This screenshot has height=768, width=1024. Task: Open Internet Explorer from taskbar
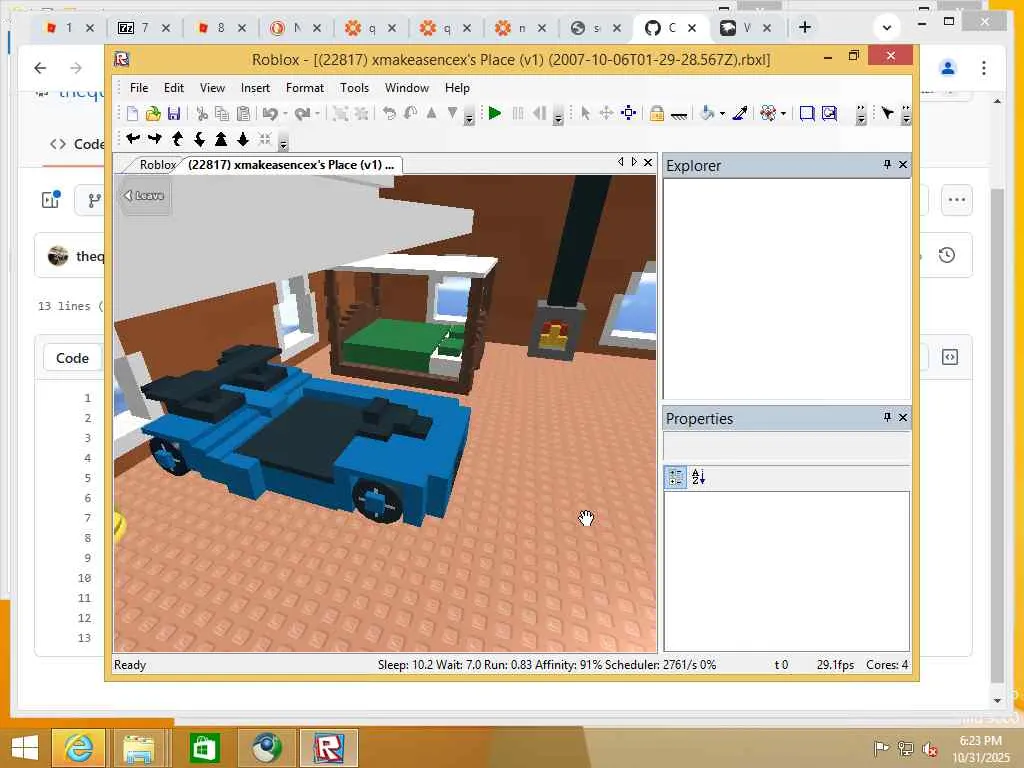click(78, 748)
